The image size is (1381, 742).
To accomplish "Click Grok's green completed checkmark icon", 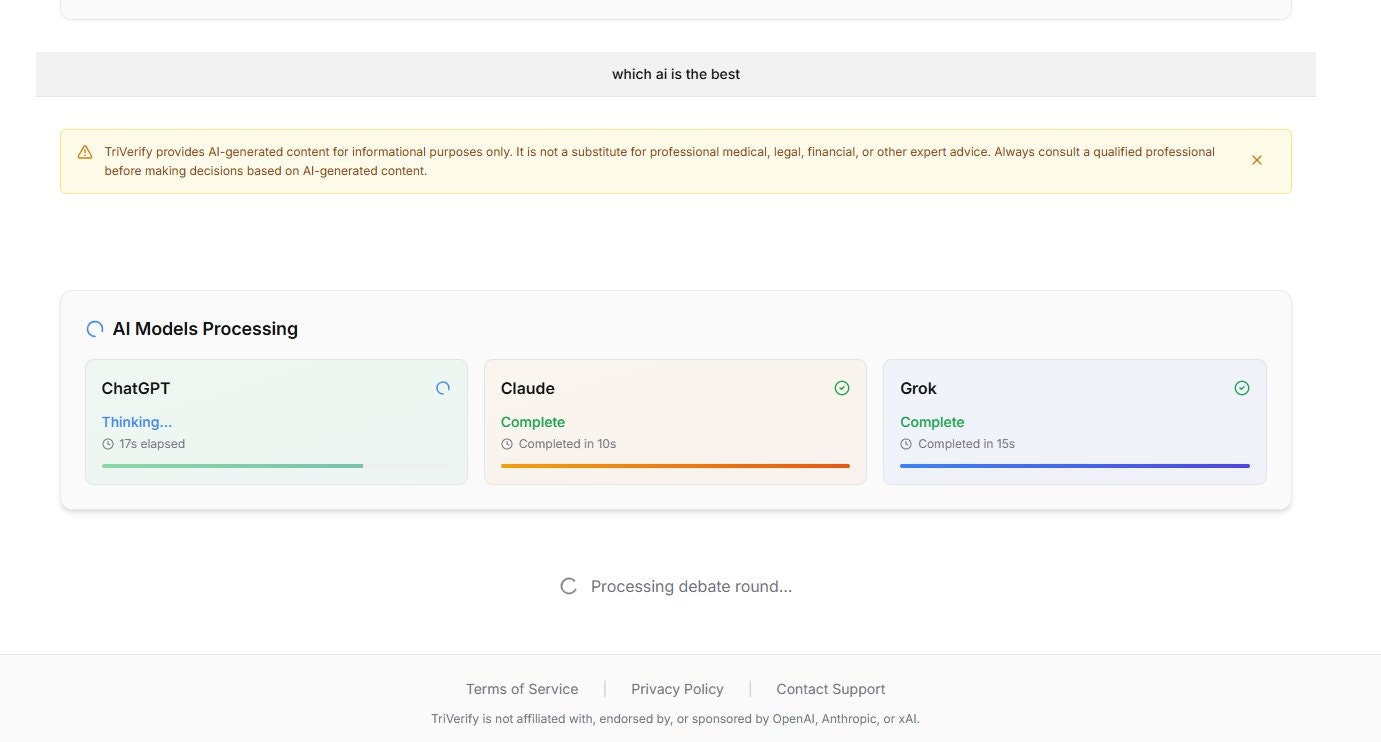I will [x=1242, y=388].
